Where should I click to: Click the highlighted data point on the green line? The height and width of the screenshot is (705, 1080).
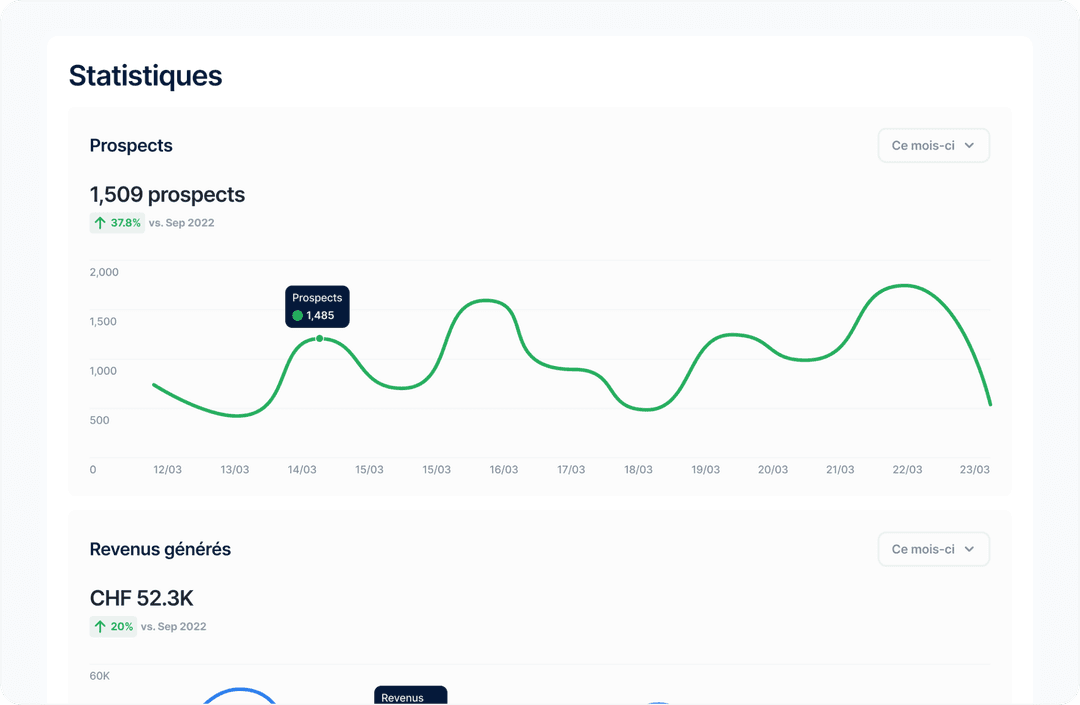(x=320, y=339)
